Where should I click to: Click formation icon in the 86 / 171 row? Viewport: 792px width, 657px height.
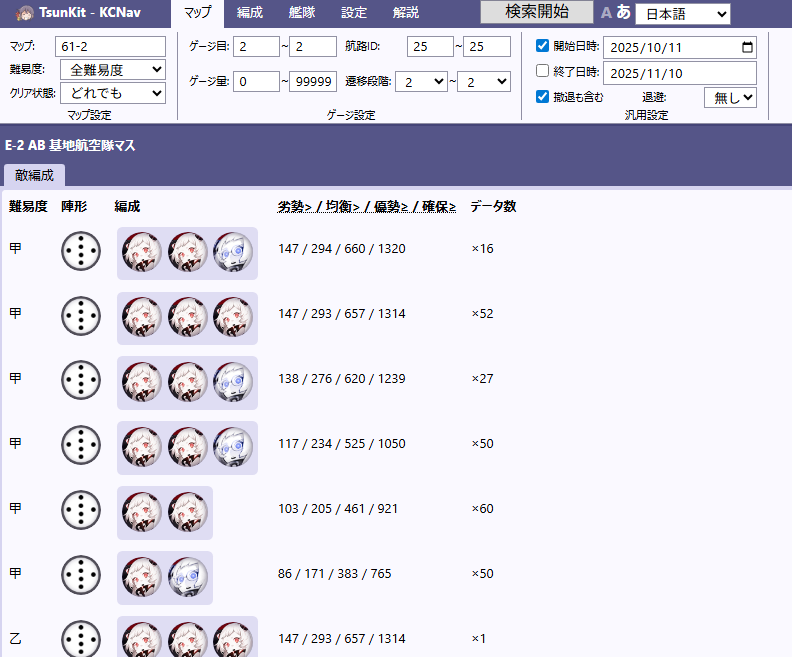pos(81,575)
